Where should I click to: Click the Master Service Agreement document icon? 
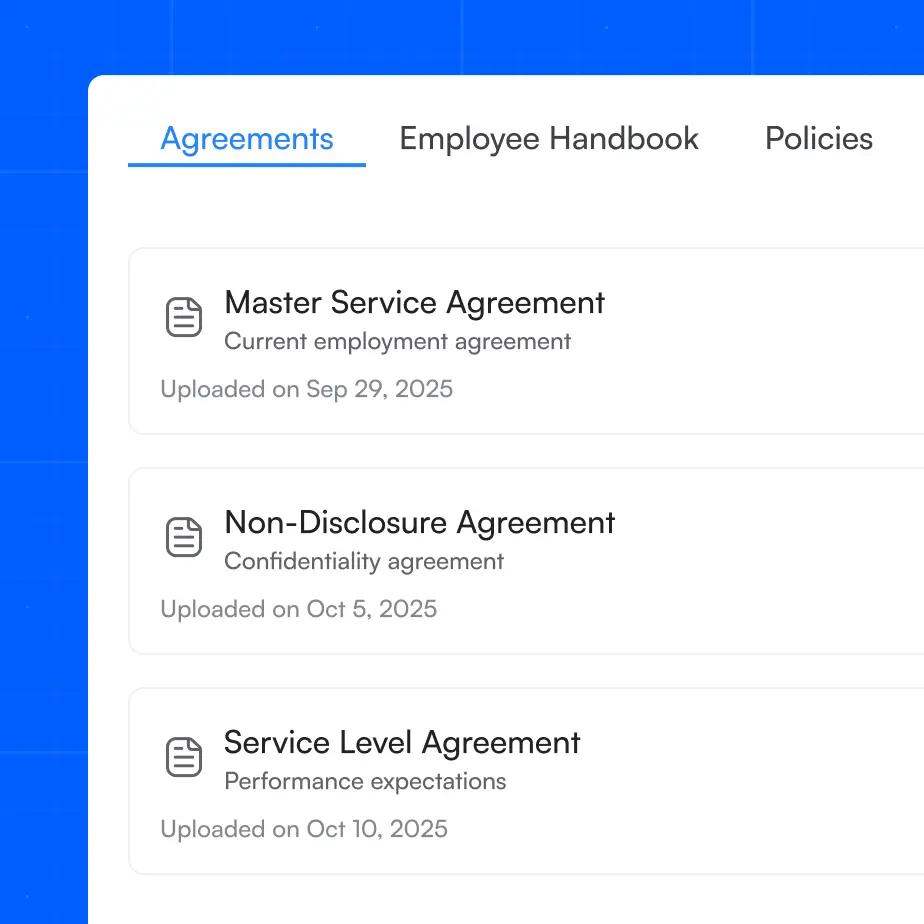[184, 317]
